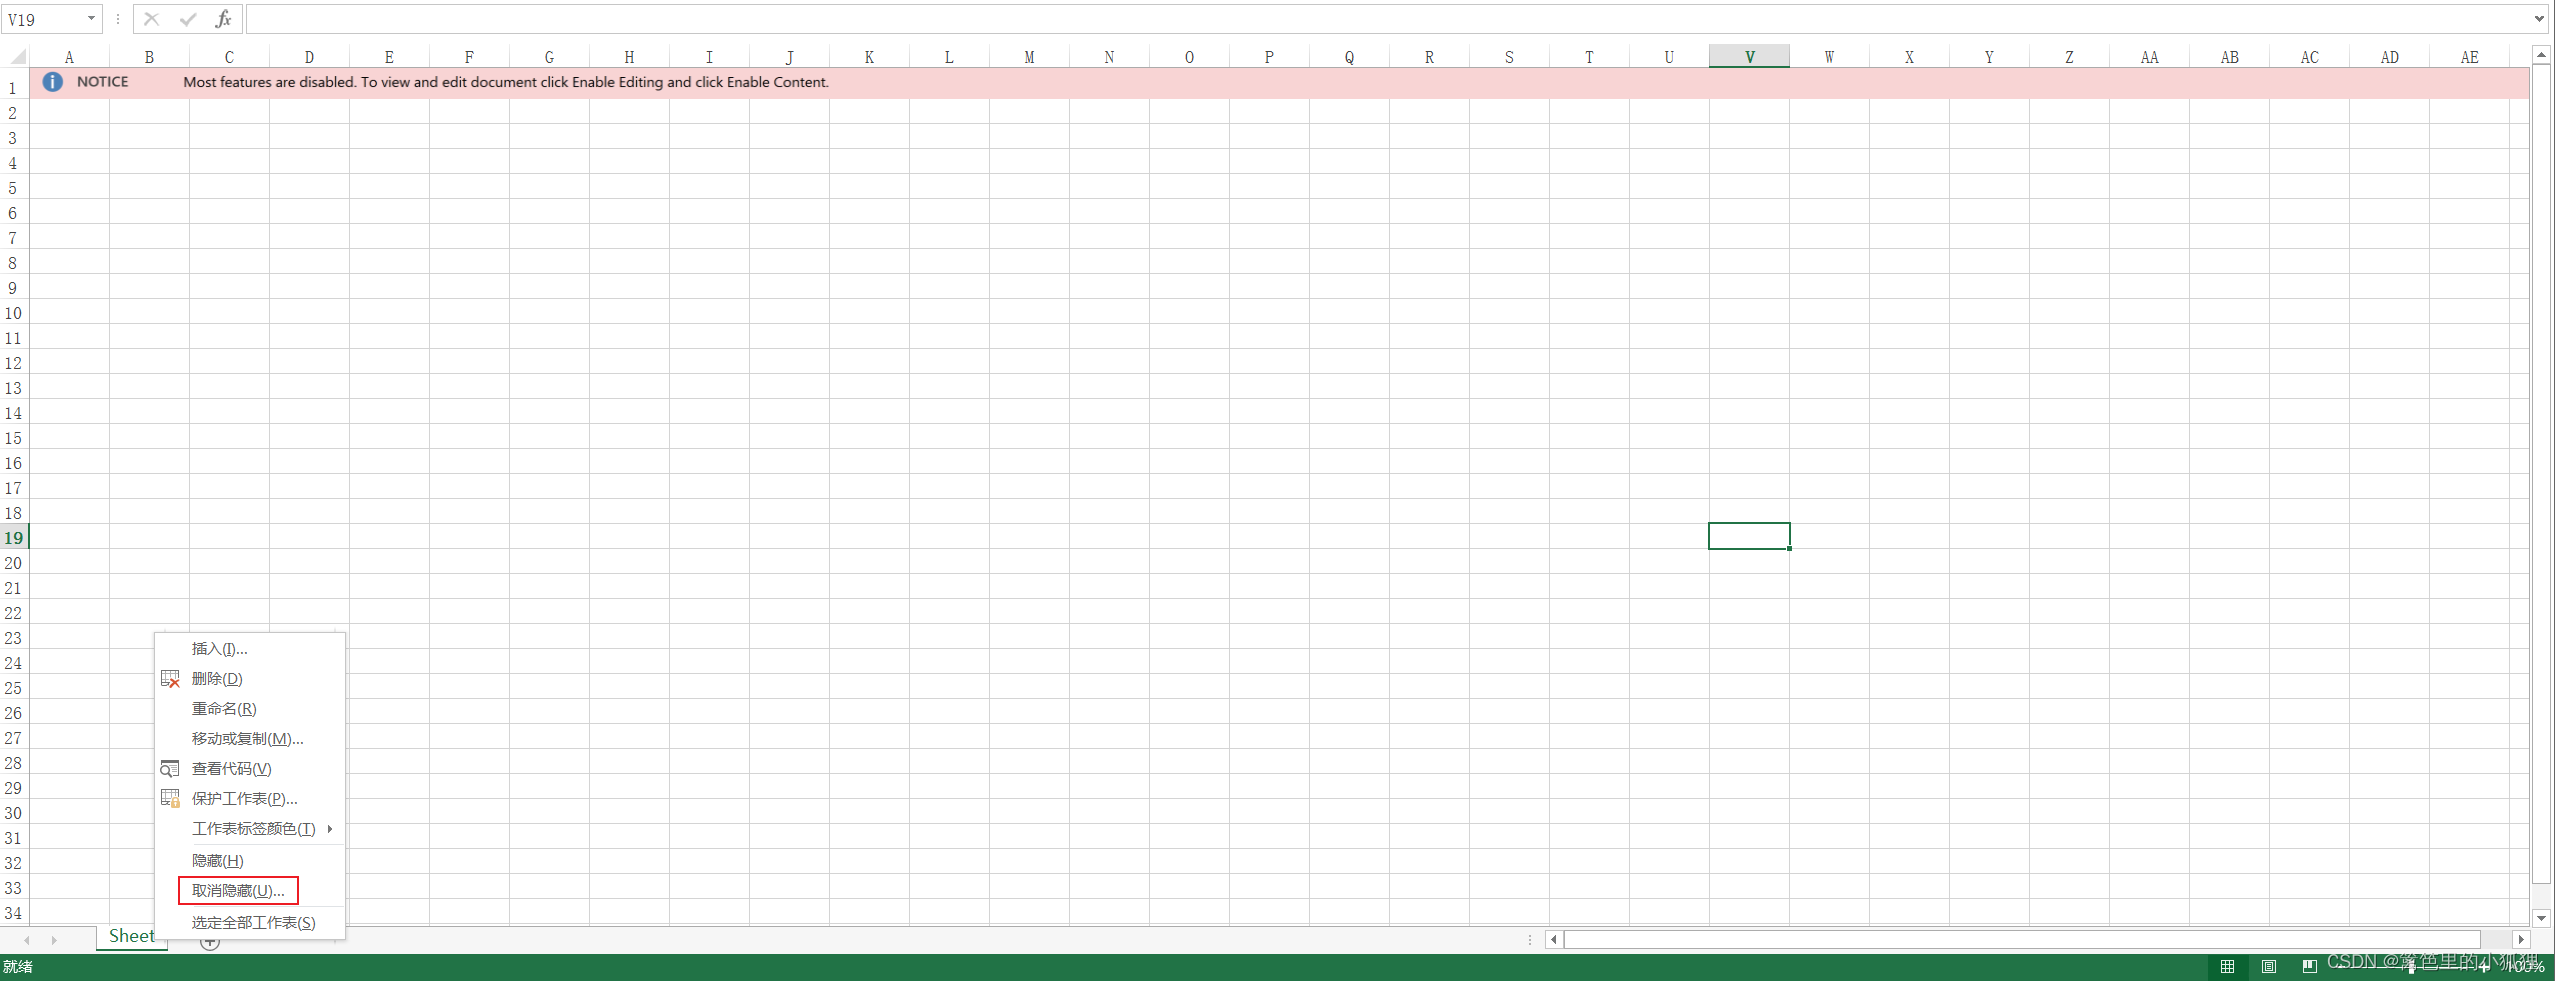2555x981 pixels.
Task: Choose 插入(I)... from context menu
Action: click(x=250, y=649)
